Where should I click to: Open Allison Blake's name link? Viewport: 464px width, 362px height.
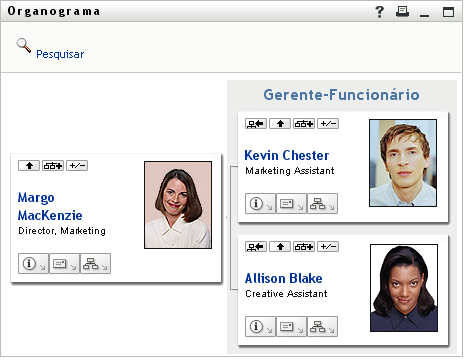(x=284, y=279)
